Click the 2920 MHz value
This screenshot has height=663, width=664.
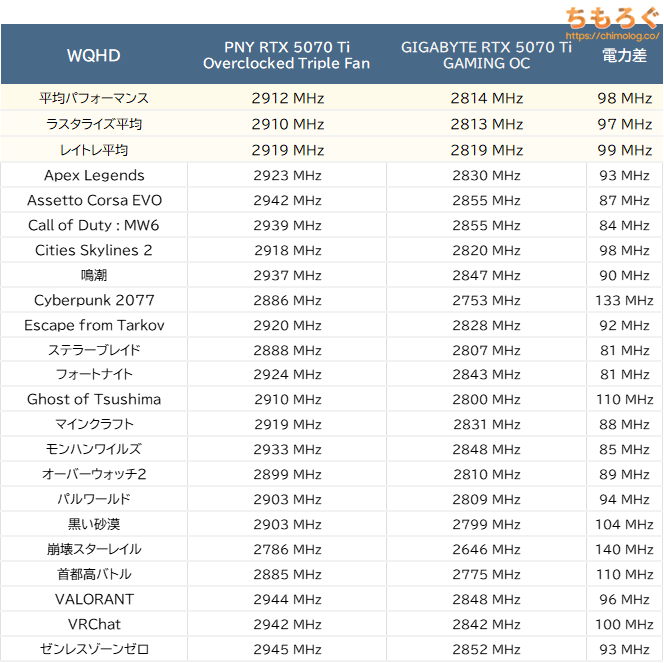coord(288,325)
